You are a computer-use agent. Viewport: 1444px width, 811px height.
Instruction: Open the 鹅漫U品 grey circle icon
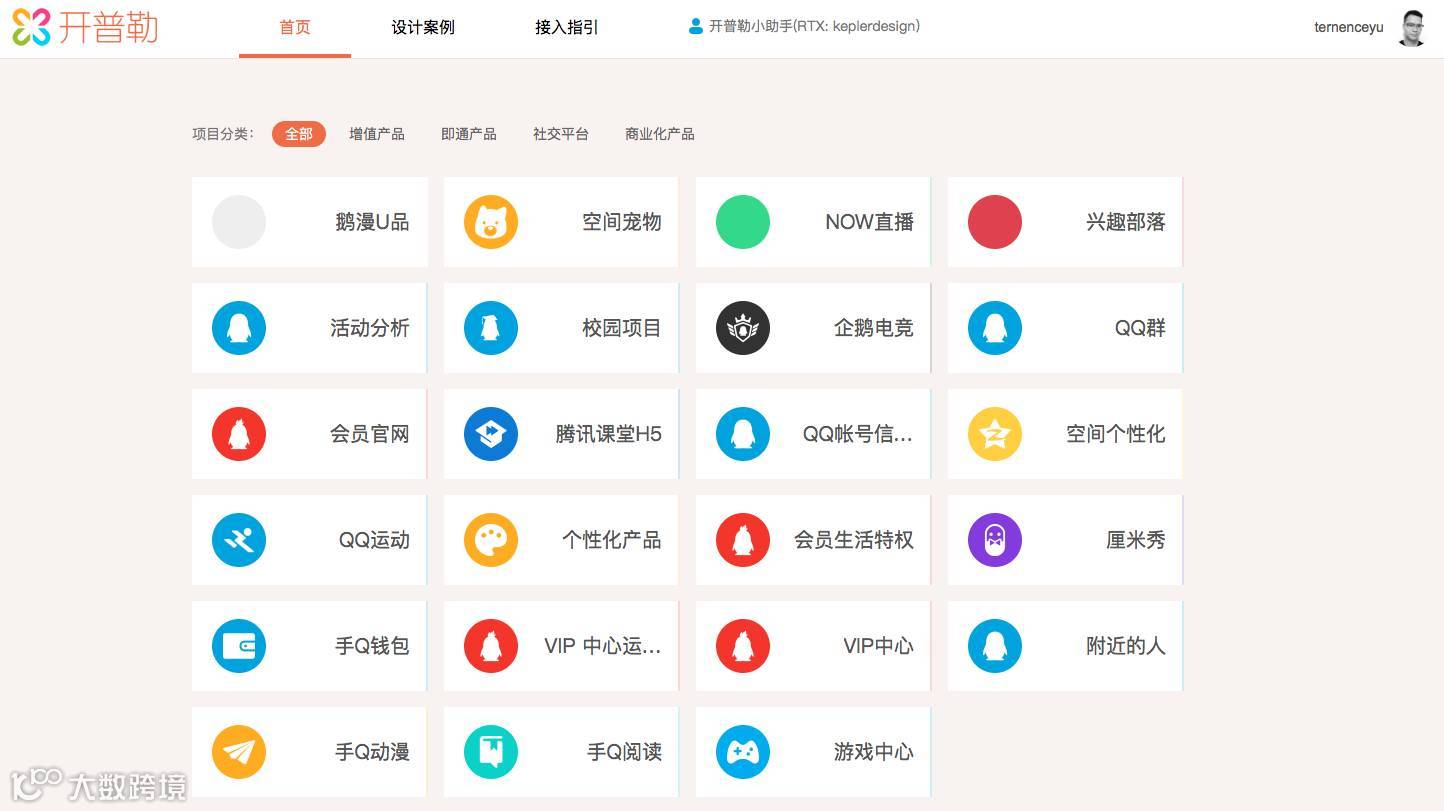[x=239, y=222]
